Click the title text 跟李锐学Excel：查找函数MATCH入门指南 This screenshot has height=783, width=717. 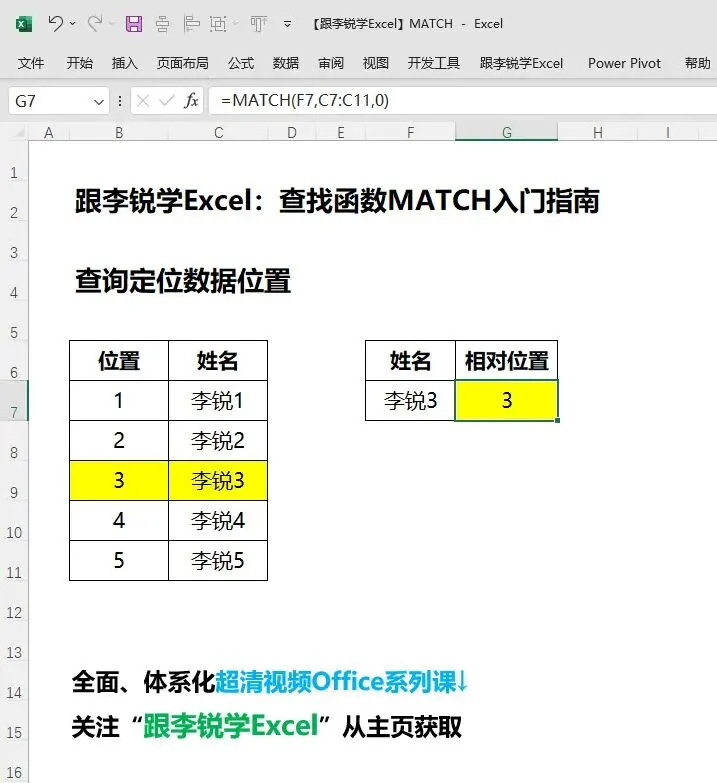click(x=337, y=201)
